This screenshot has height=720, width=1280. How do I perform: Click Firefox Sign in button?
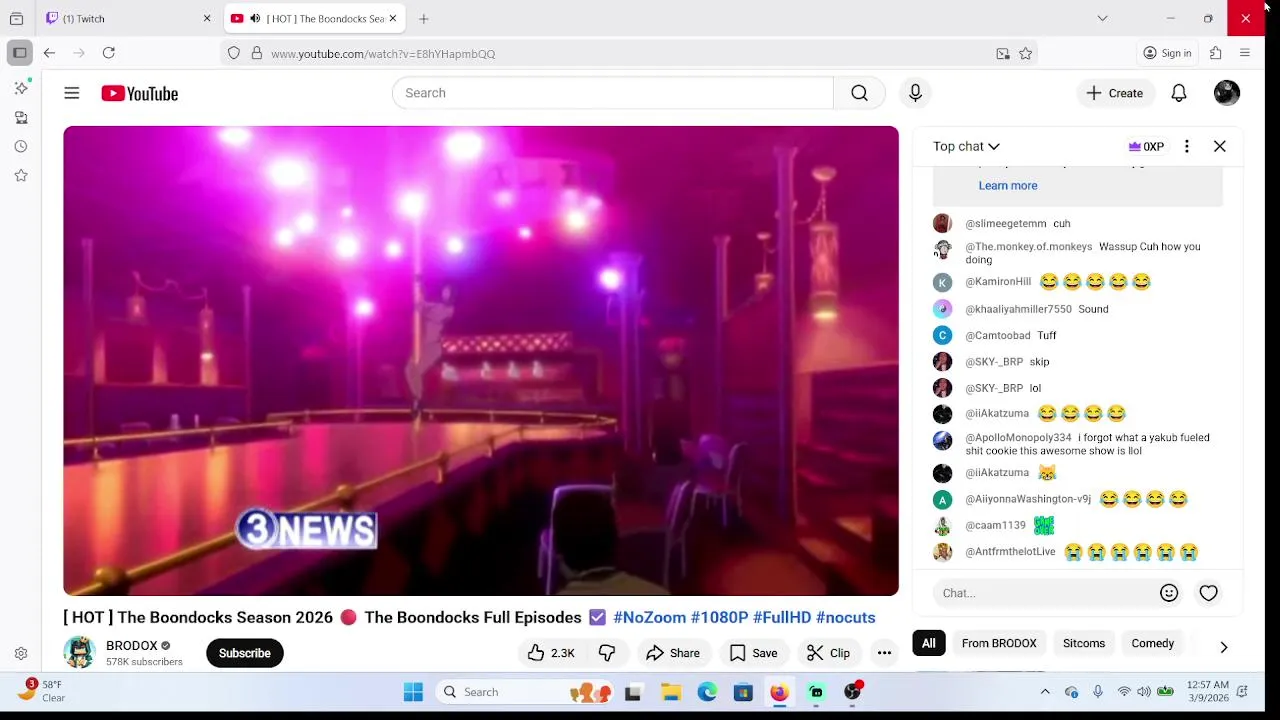tap(1167, 53)
